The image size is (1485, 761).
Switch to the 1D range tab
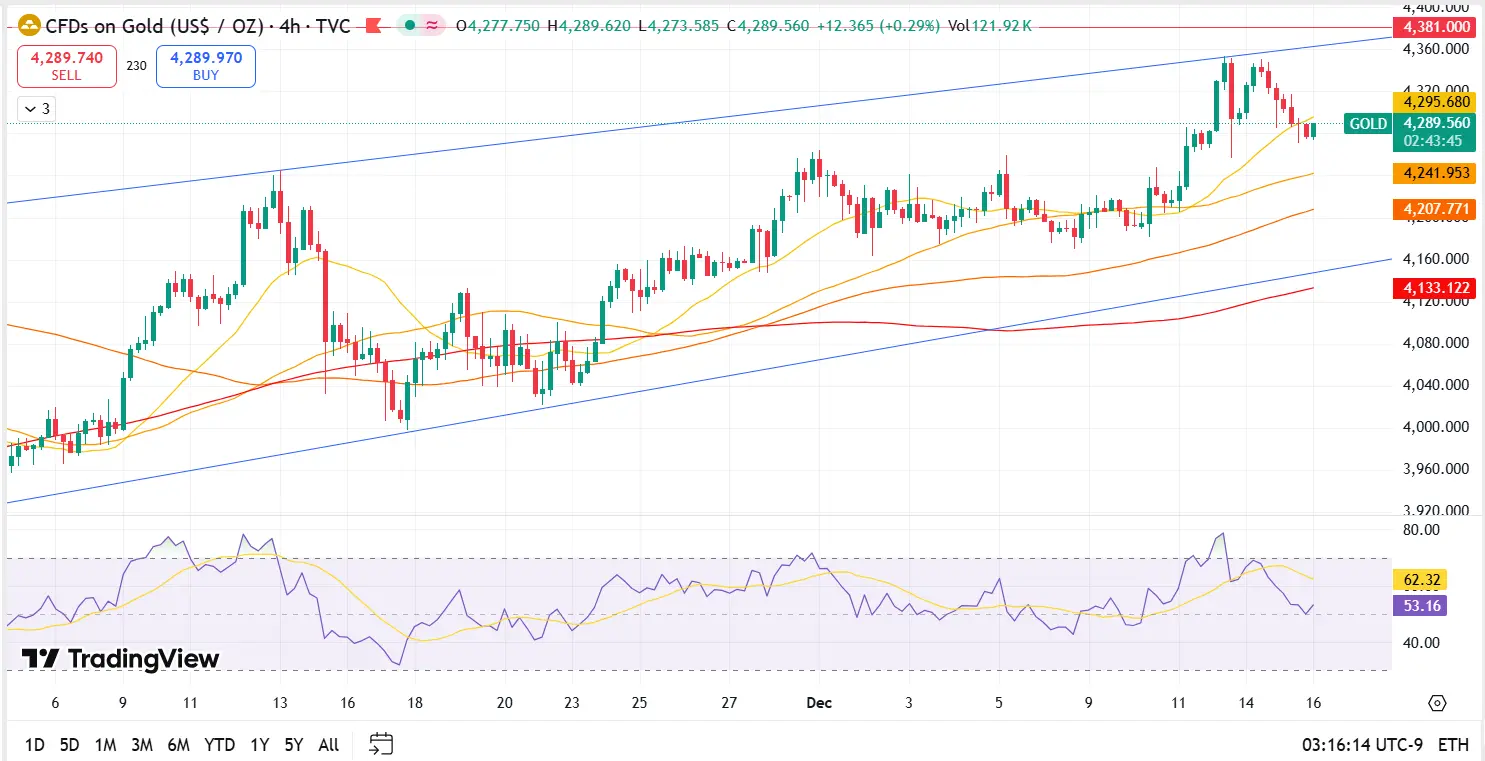point(36,744)
